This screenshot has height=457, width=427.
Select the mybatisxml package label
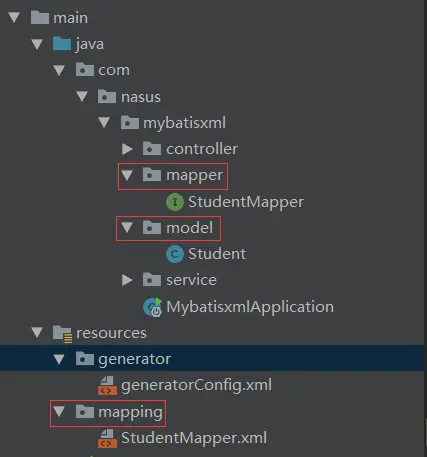(x=184, y=123)
